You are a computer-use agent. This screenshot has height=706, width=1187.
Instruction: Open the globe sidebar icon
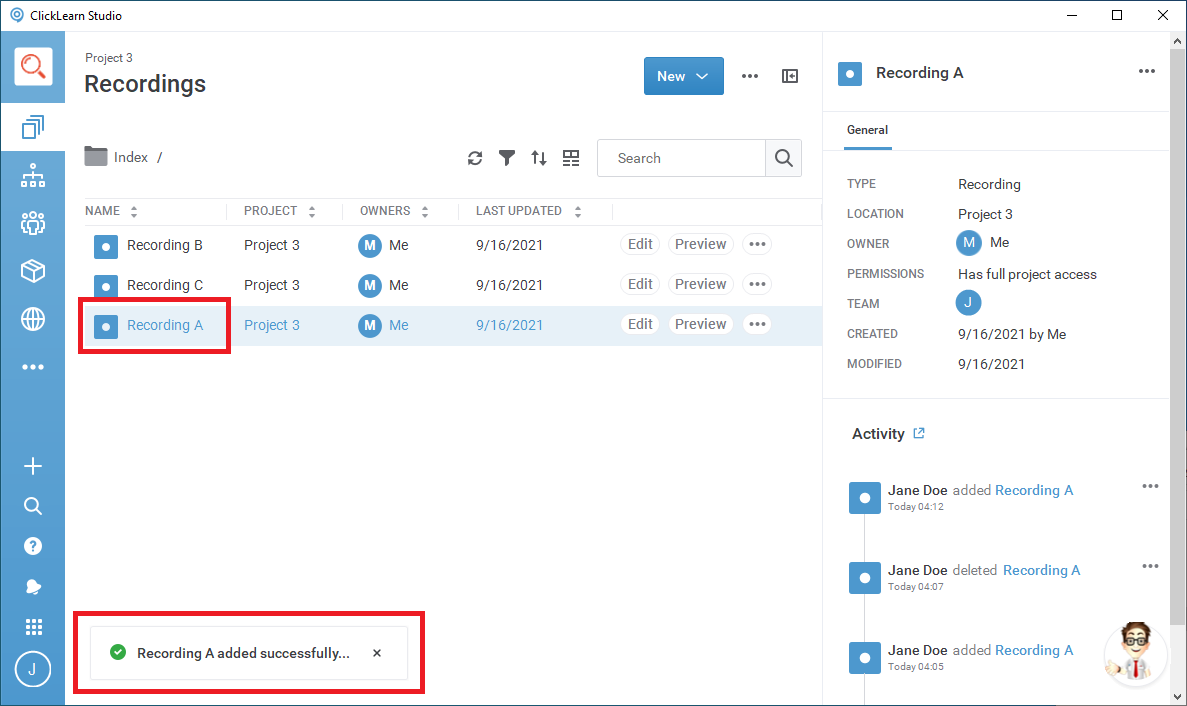[x=33, y=319]
